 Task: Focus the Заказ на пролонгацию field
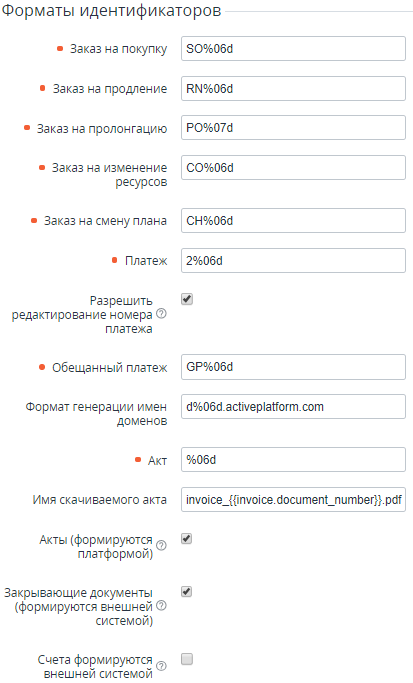pos(293,128)
